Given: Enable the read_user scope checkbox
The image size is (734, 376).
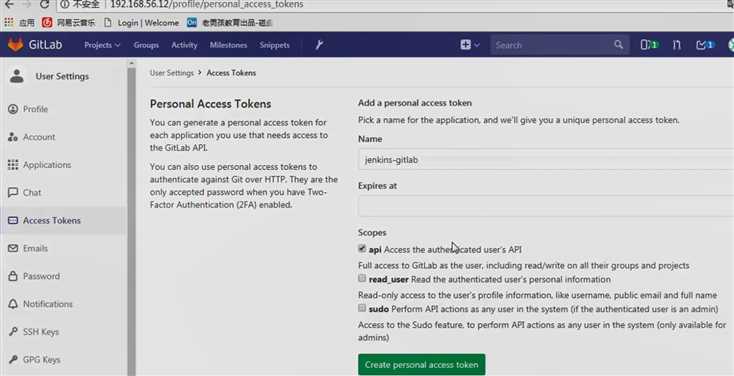Looking at the screenshot, I should click(x=362, y=278).
